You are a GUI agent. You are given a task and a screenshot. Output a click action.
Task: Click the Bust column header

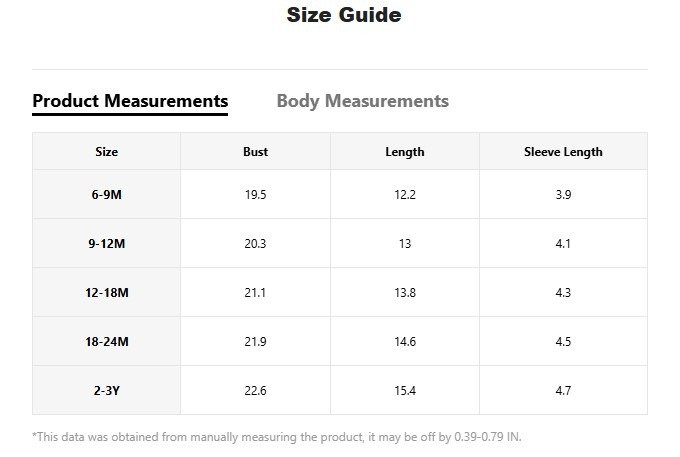pyautogui.click(x=255, y=152)
